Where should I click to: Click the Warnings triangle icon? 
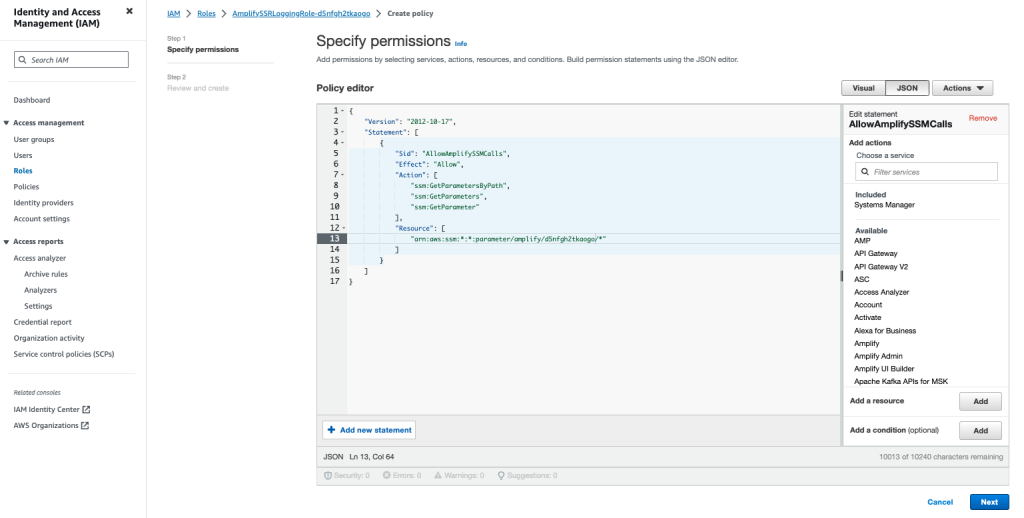point(438,476)
